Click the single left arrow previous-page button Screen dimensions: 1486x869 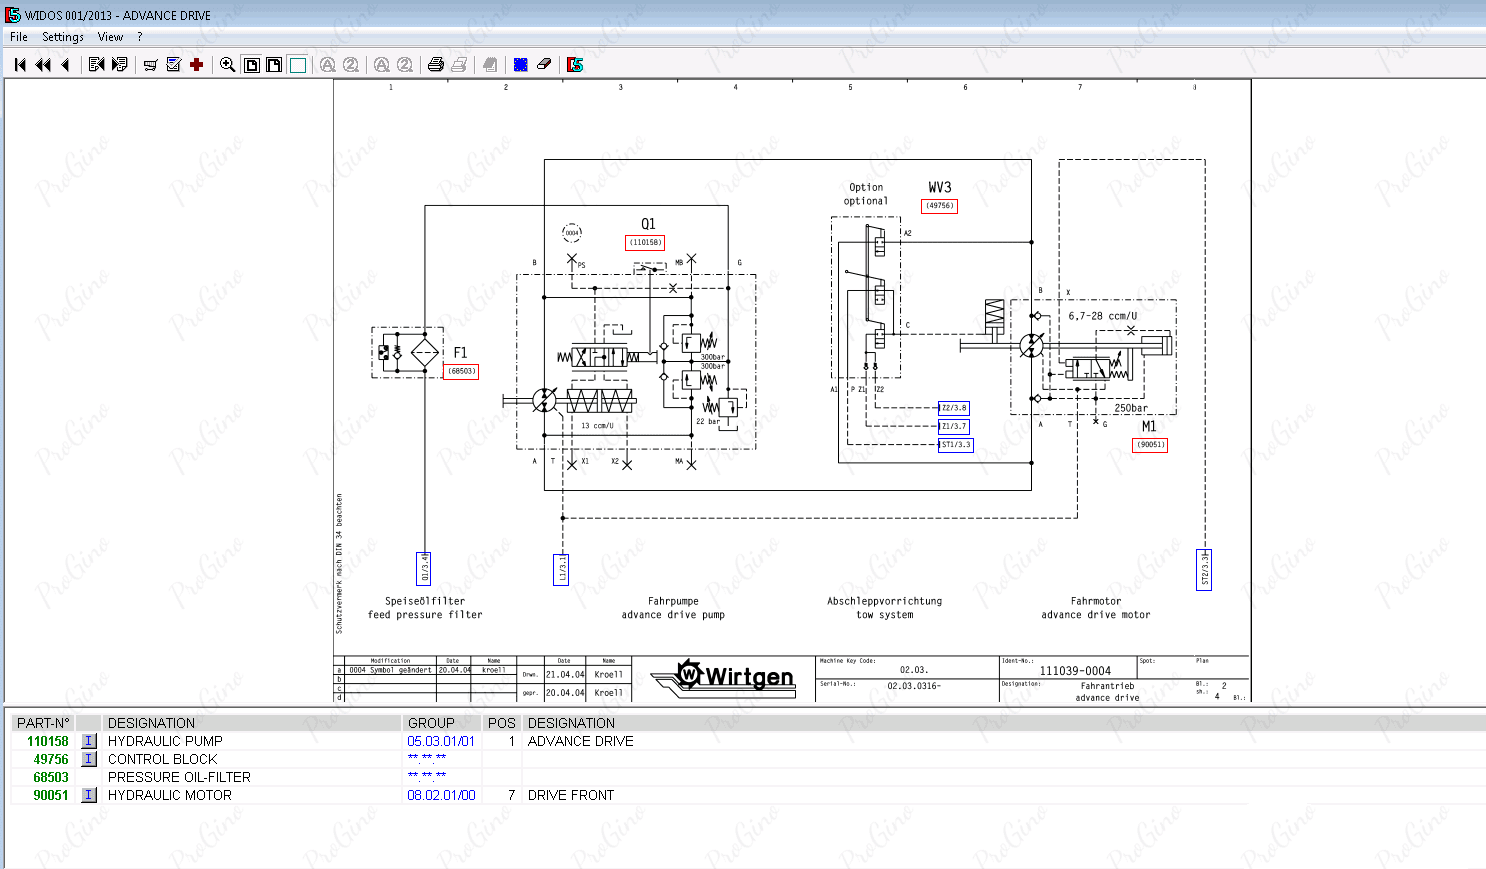click(66, 65)
